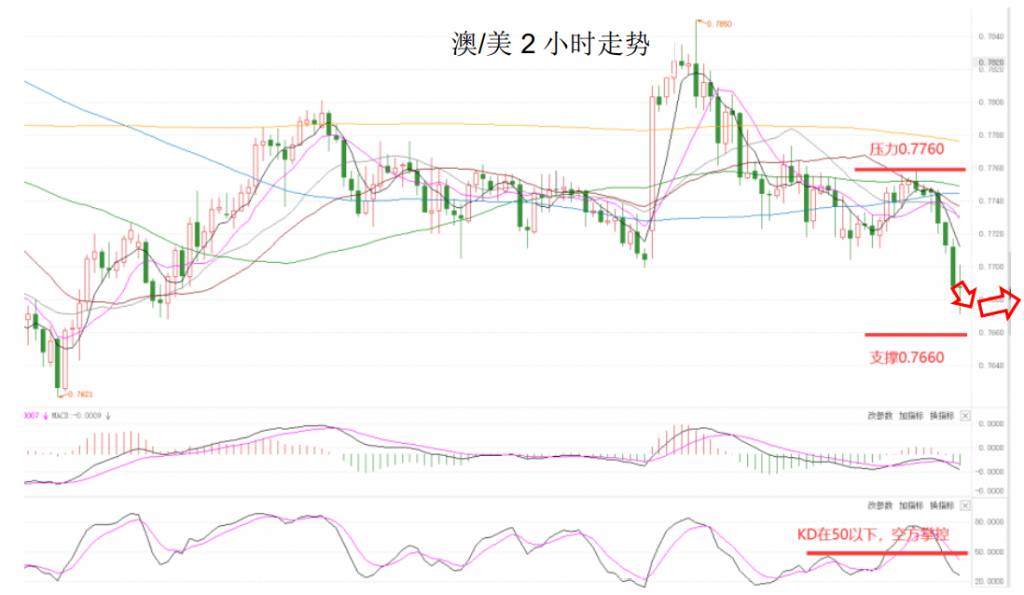The width and height of the screenshot is (1024, 595).
Task: Click the 0.7780 price axis label
Action: coord(991,135)
